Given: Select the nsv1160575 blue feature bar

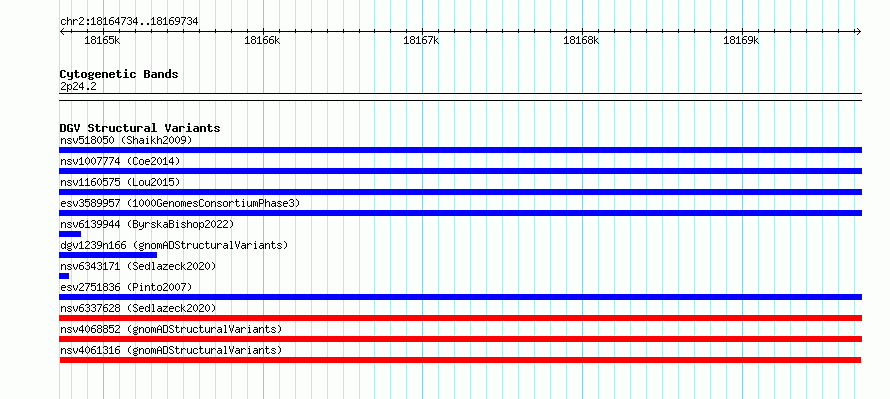Looking at the screenshot, I should (x=460, y=192).
